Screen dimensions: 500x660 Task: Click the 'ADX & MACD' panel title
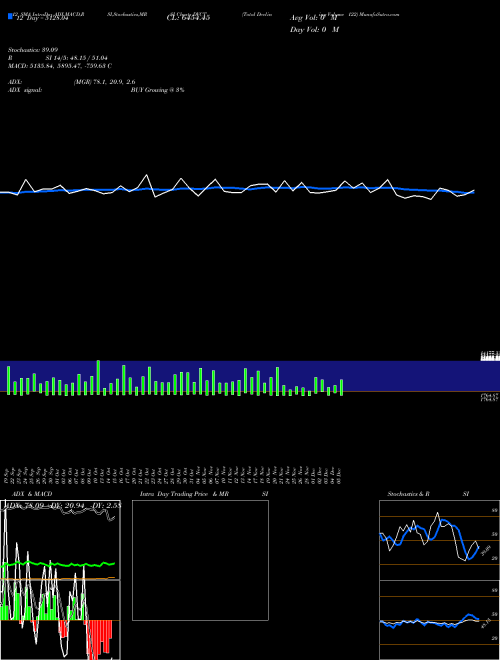point(32,494)
